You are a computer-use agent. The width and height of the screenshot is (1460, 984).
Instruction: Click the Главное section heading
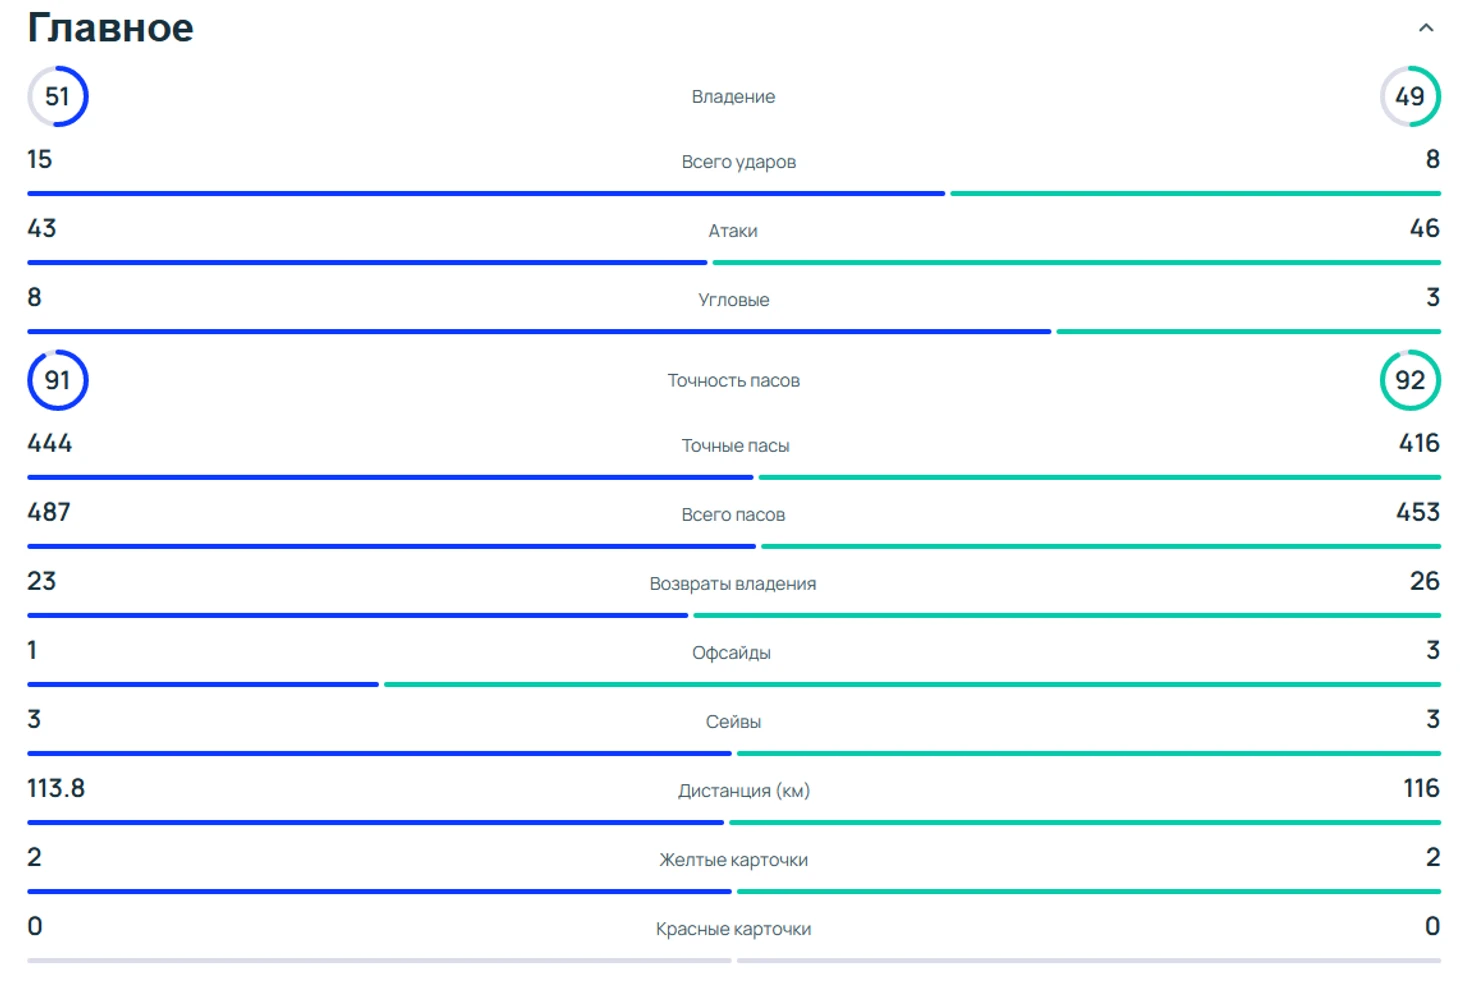pos(110,28)
